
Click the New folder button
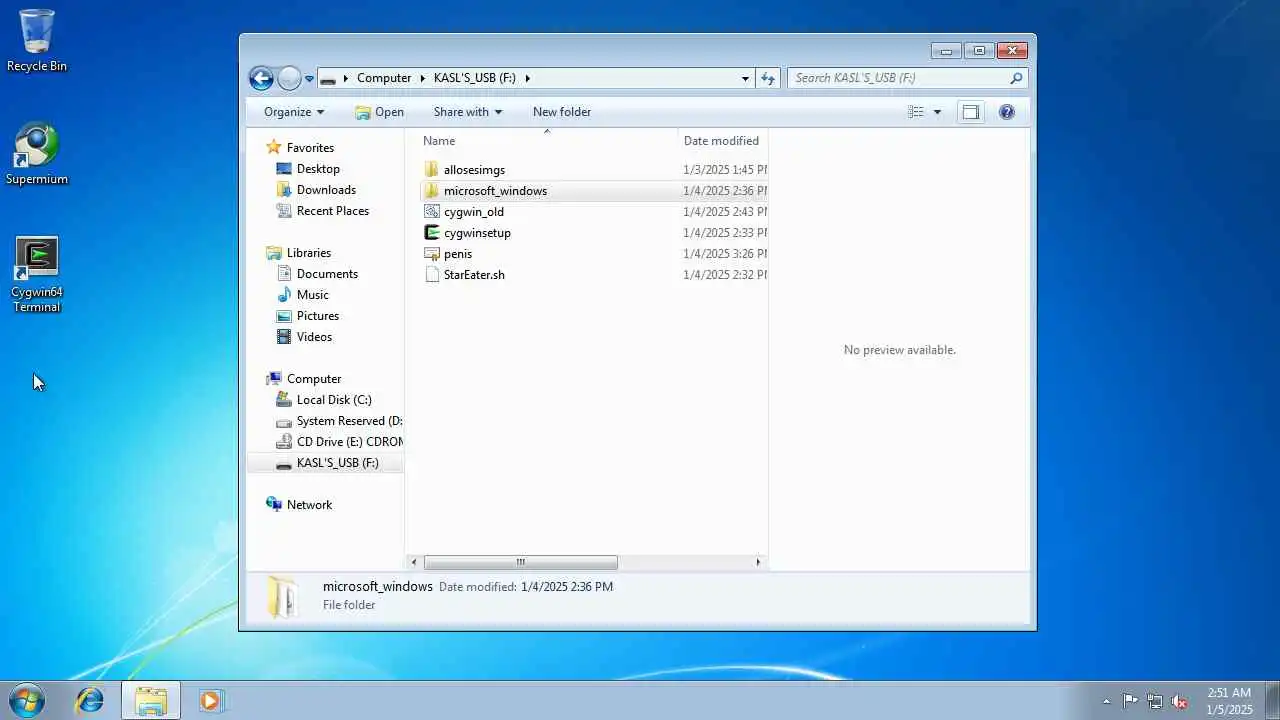(x=562, y=112)
